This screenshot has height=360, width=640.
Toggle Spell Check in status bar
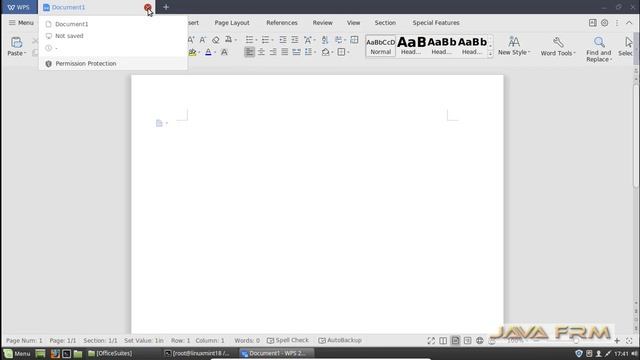click(x=288, y=340)
